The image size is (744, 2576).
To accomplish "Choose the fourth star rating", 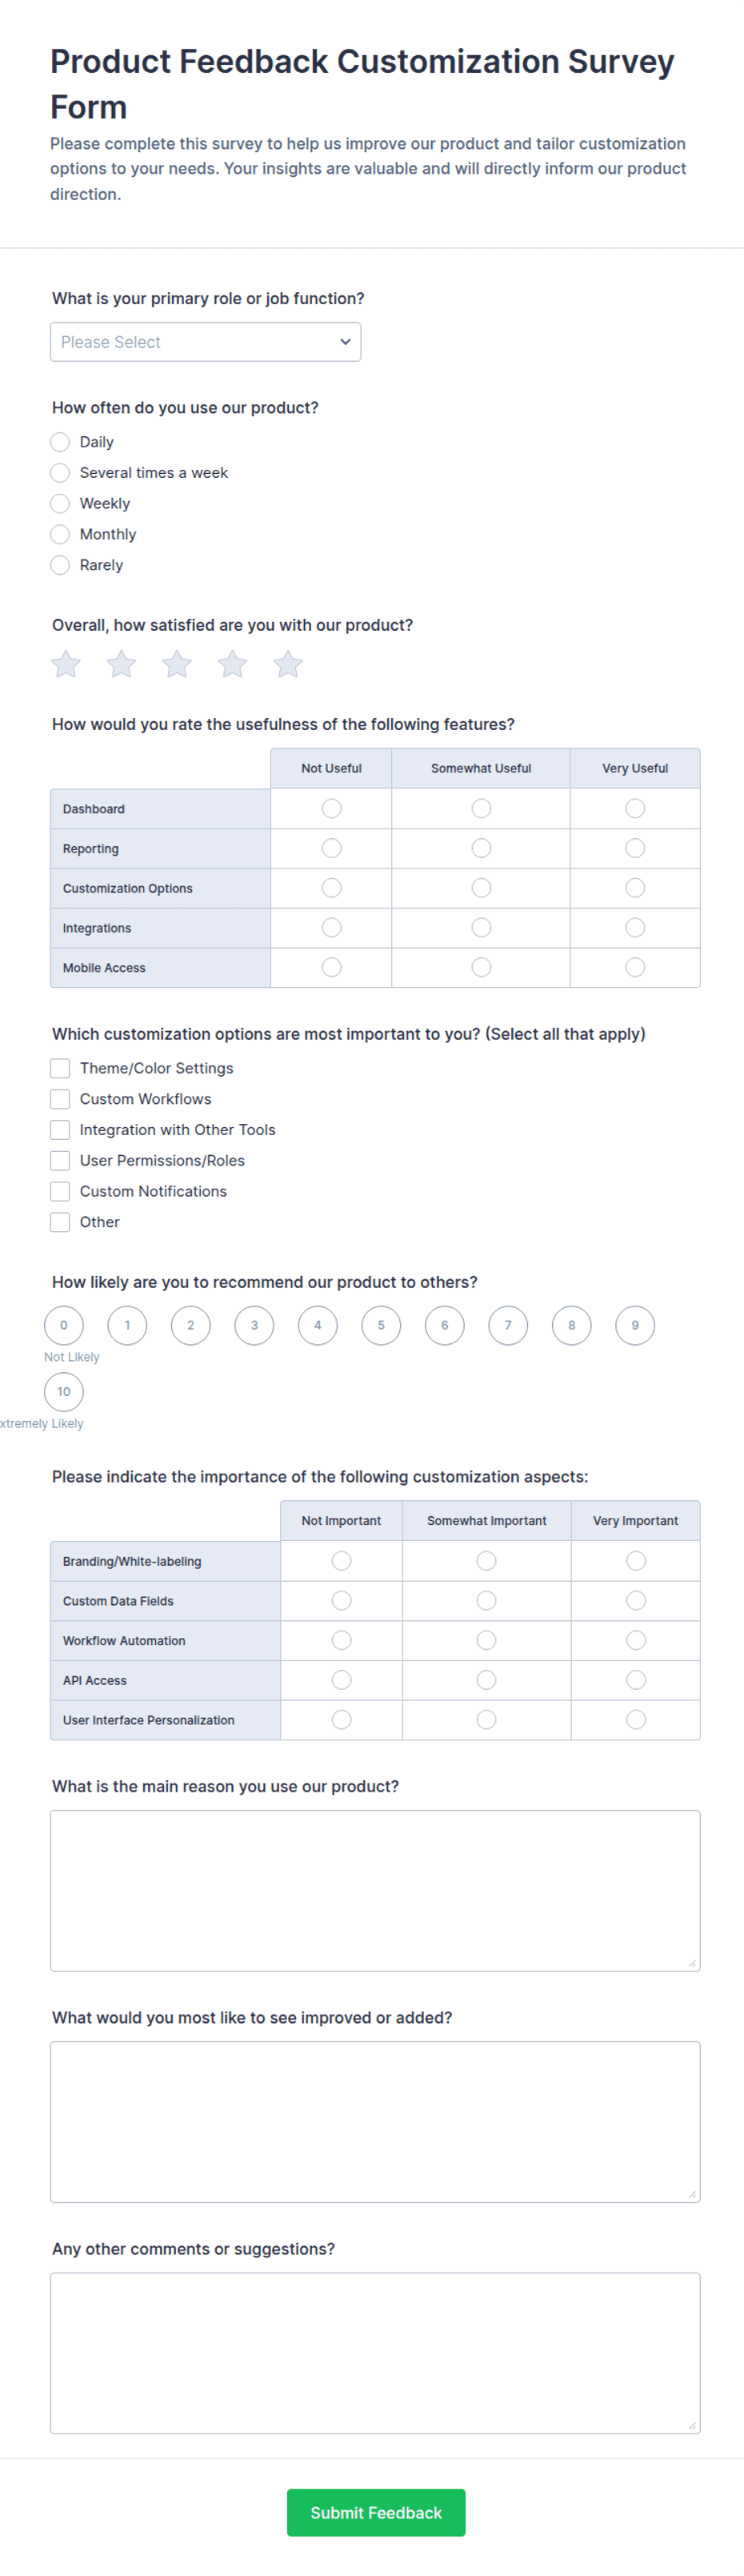I will (232, 664).
